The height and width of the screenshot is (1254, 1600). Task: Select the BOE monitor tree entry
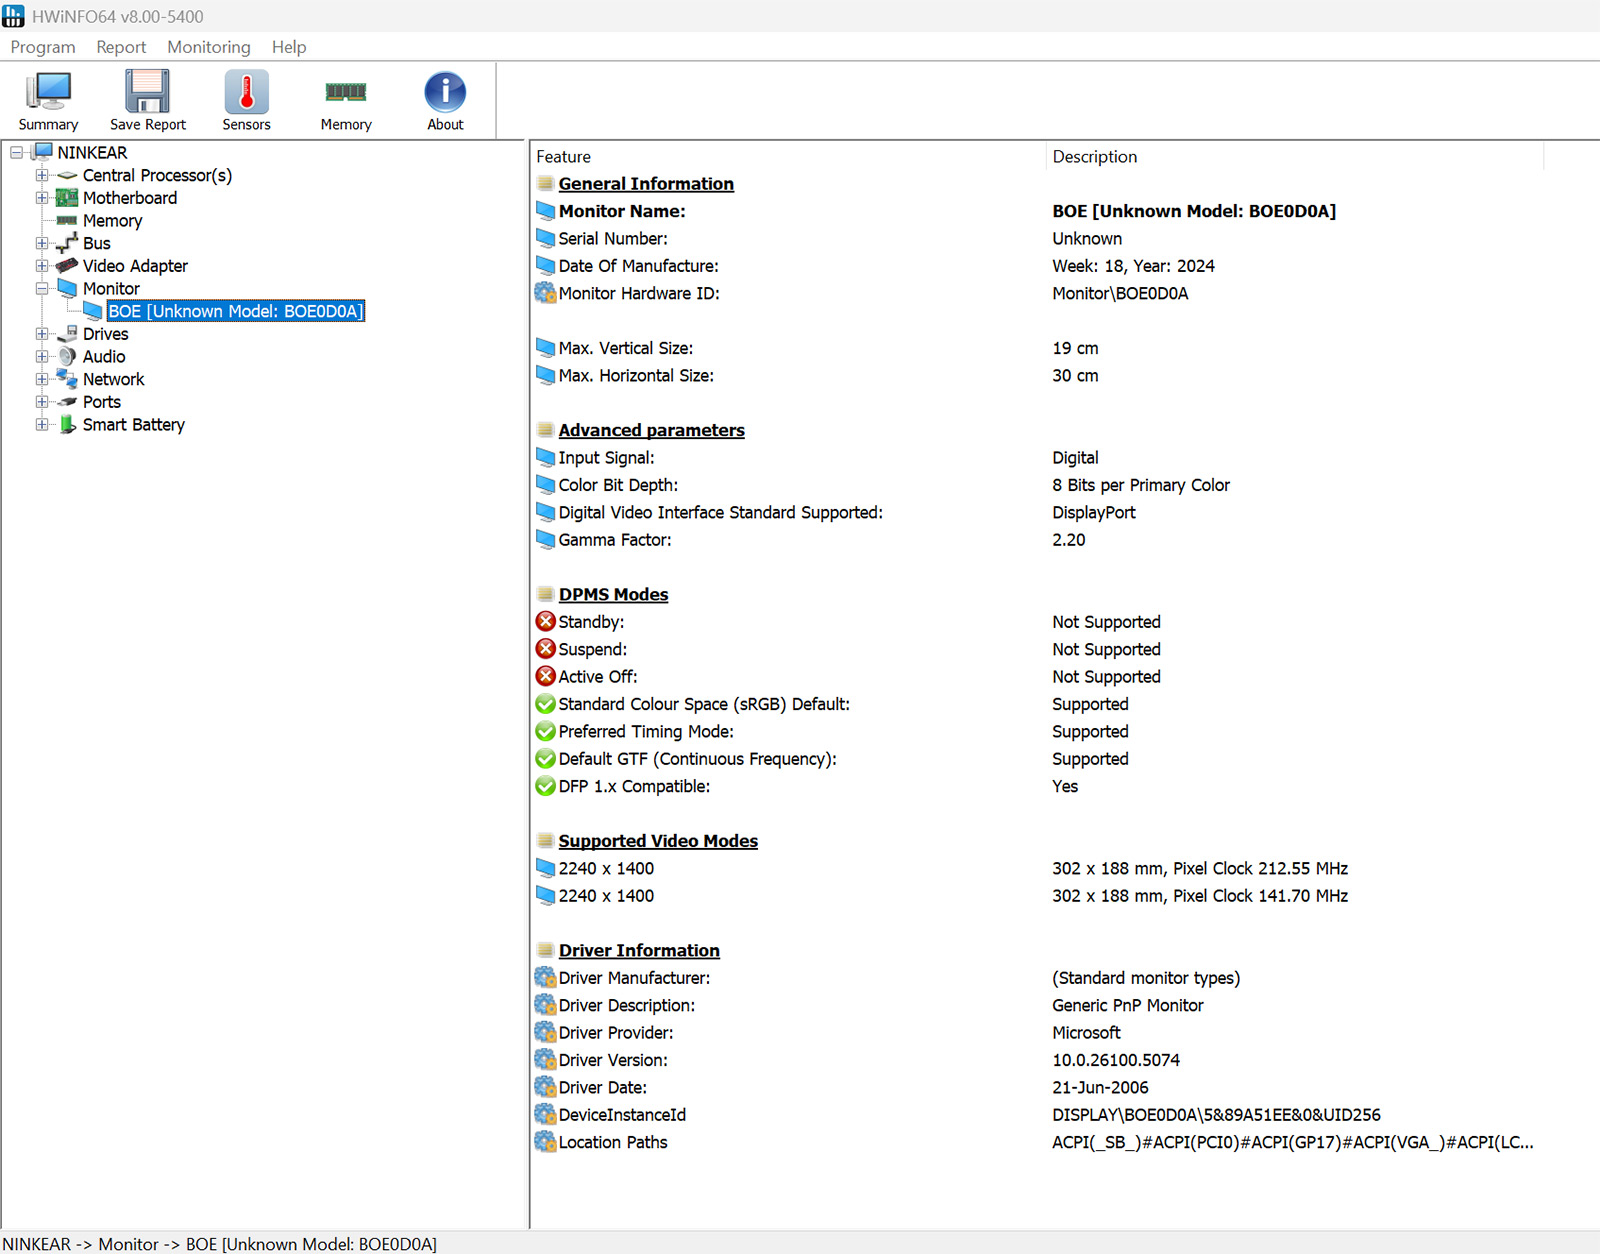click(x=235, y=311)
